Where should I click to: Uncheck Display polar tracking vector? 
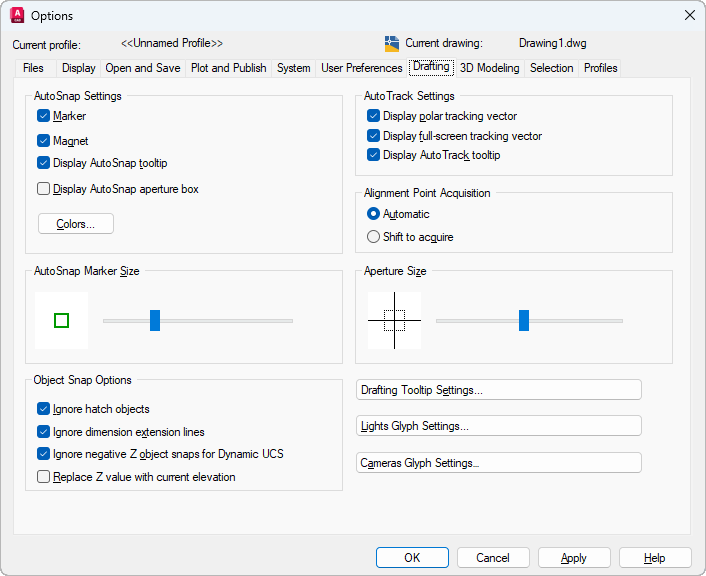374,116
